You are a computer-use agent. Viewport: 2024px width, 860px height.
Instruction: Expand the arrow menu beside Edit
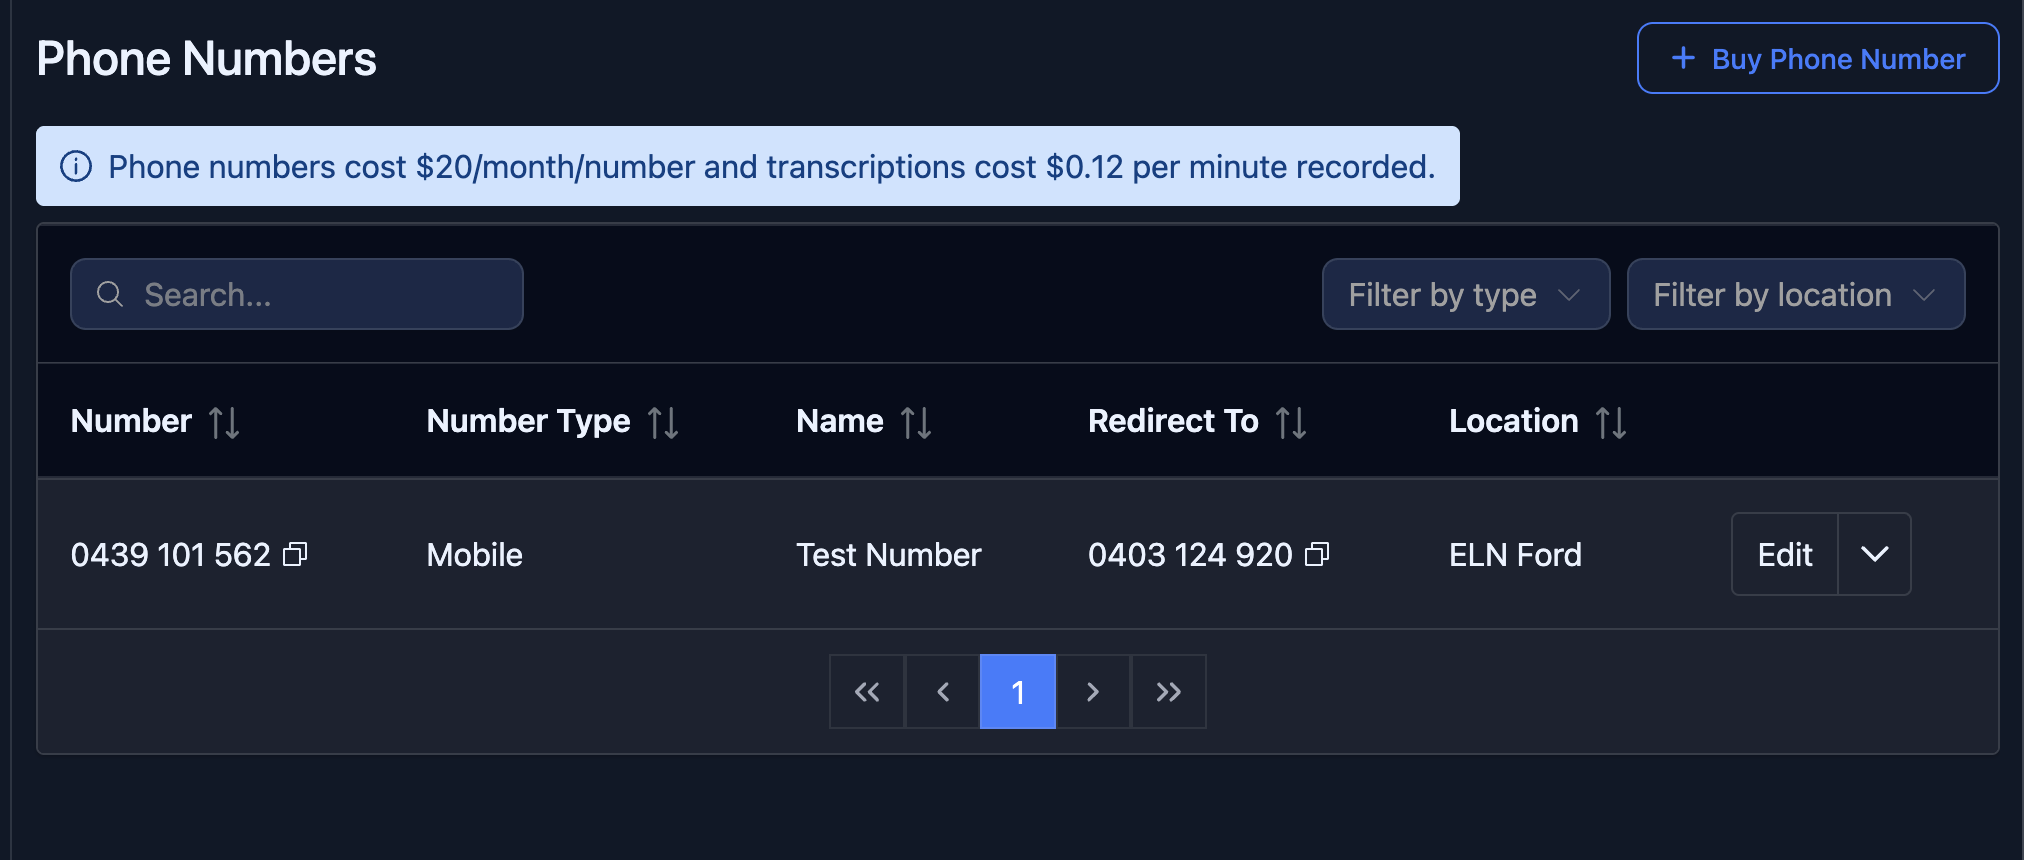point(1874,554)
